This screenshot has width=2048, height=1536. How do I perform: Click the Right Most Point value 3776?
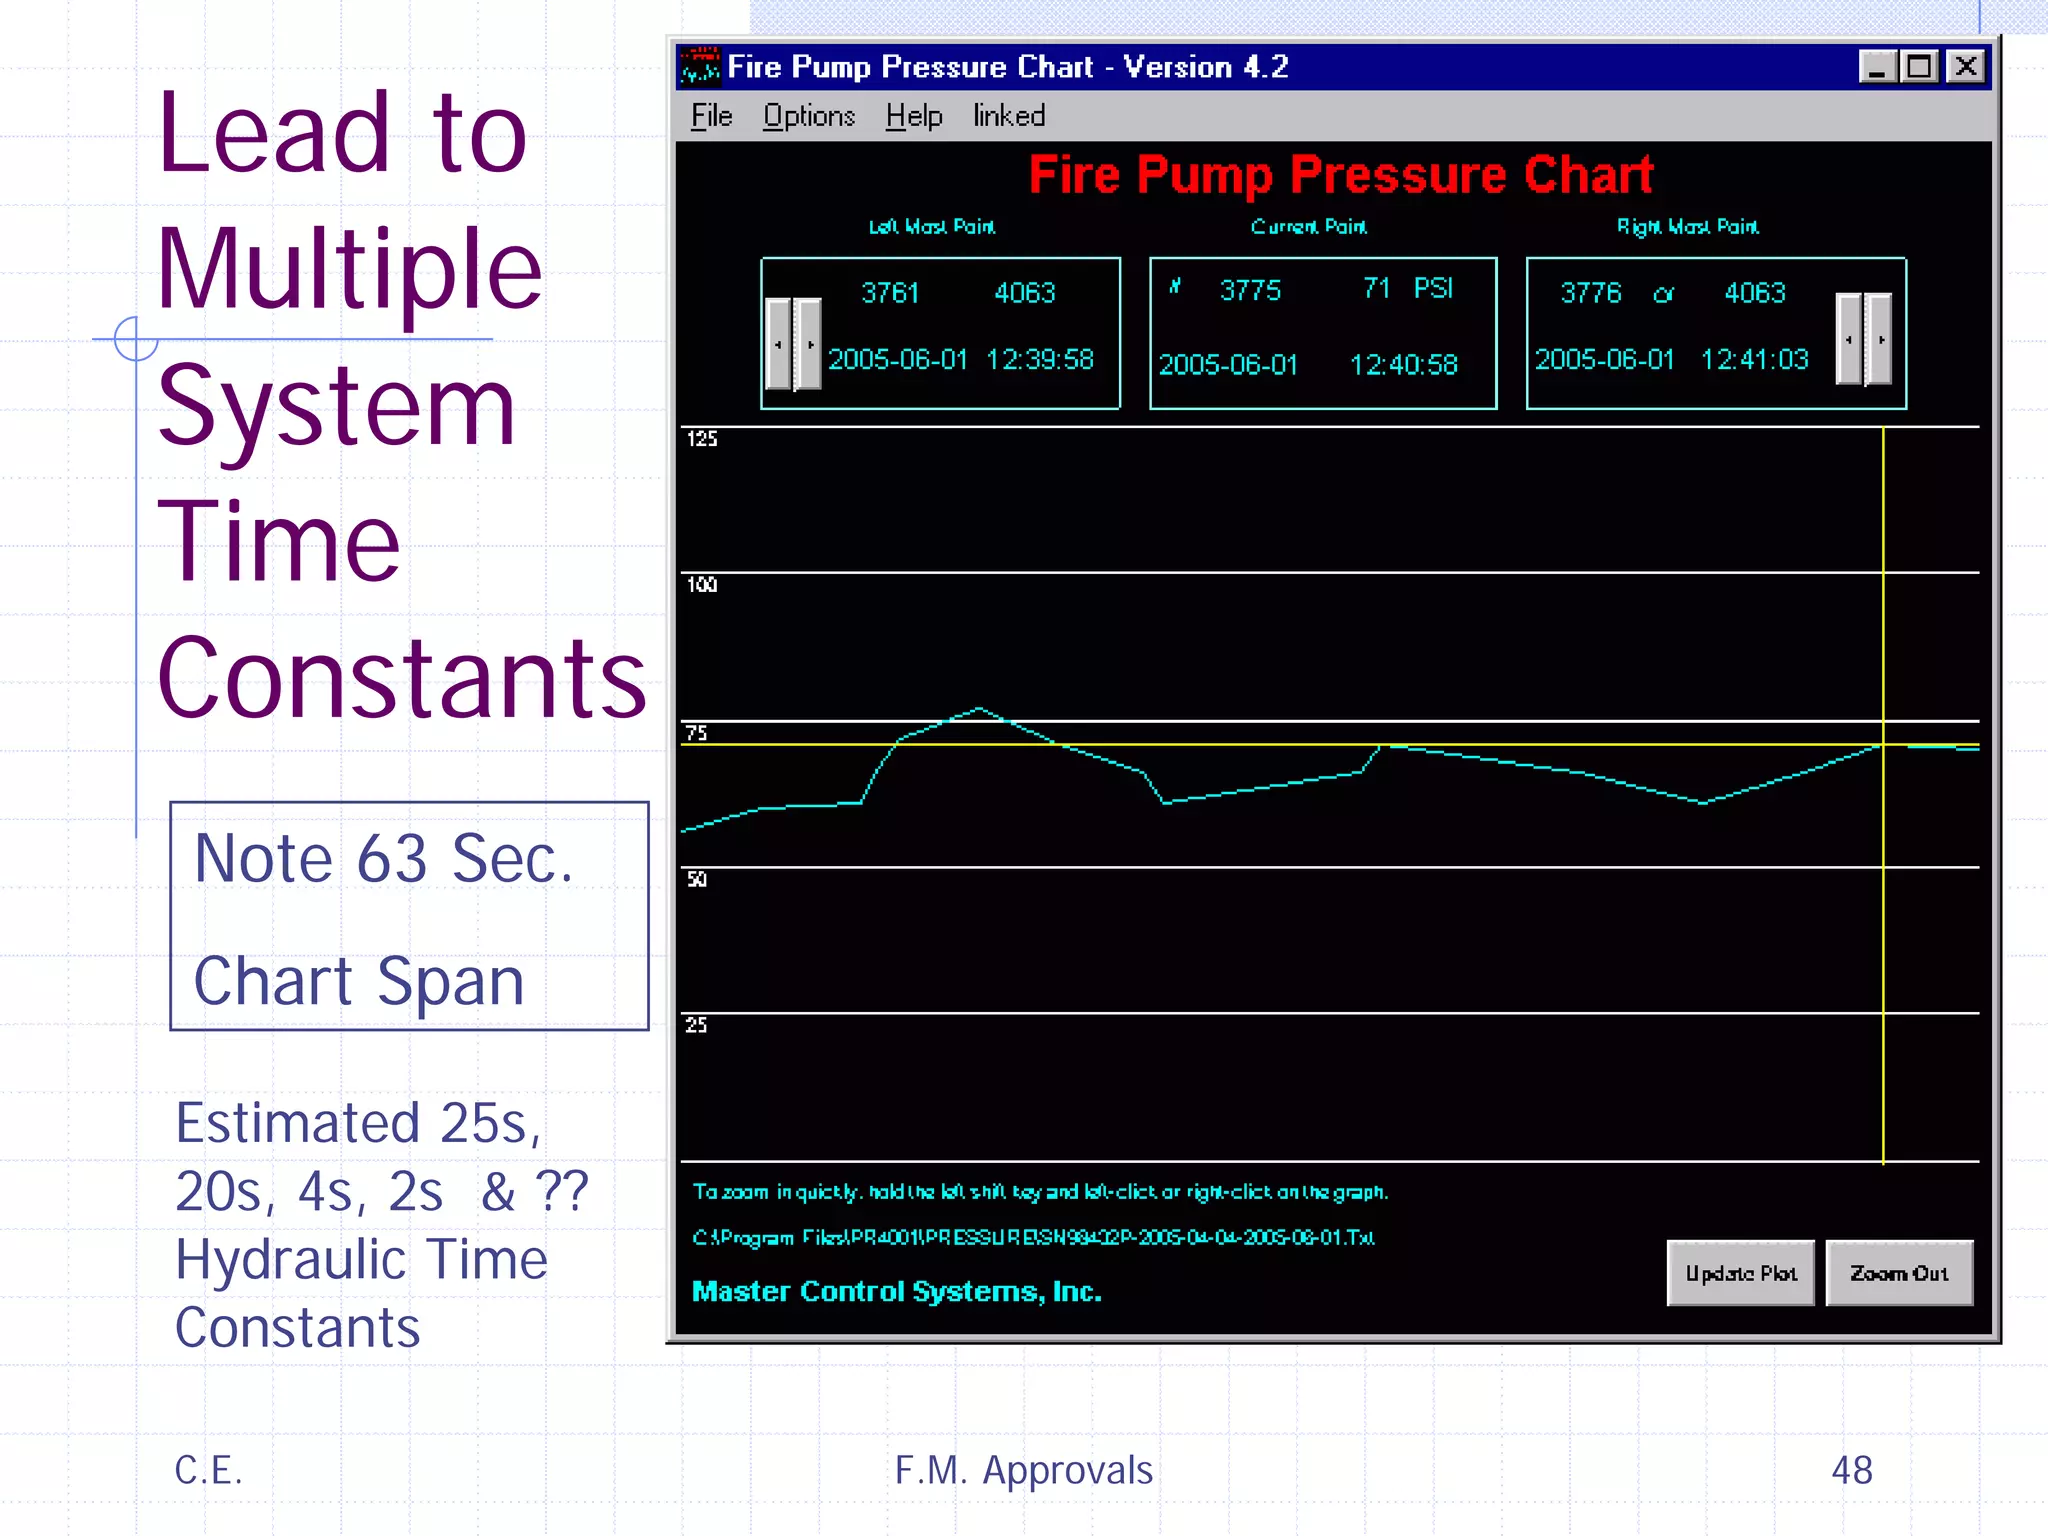tap(1591, 292)
